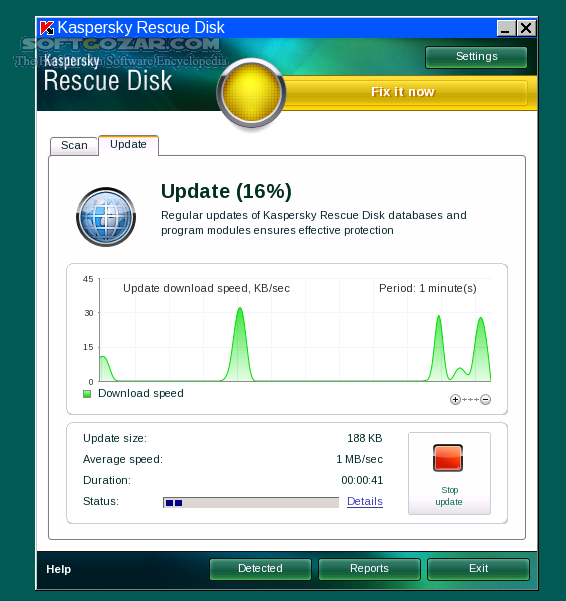Click the 'Download speed' legend label
Image resolution: width=566 pixels, height=601 pixels.
click(141, 394)
